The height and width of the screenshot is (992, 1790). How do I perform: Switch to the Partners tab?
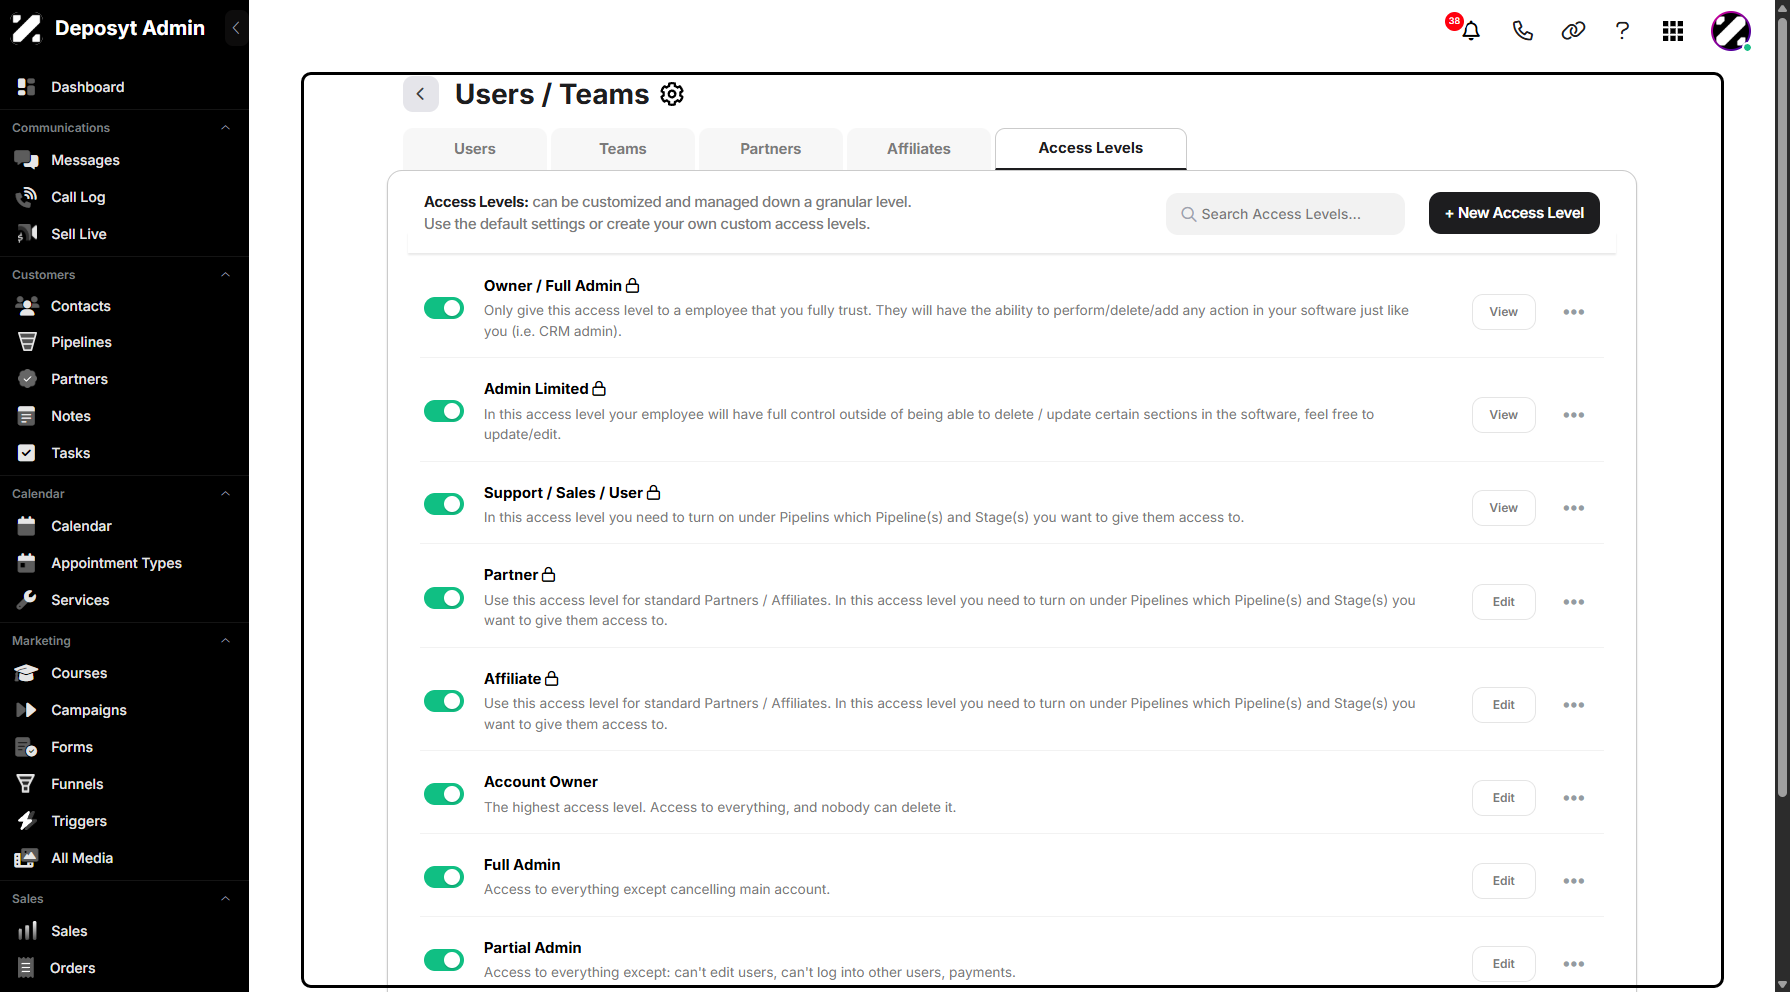point(771,149)
